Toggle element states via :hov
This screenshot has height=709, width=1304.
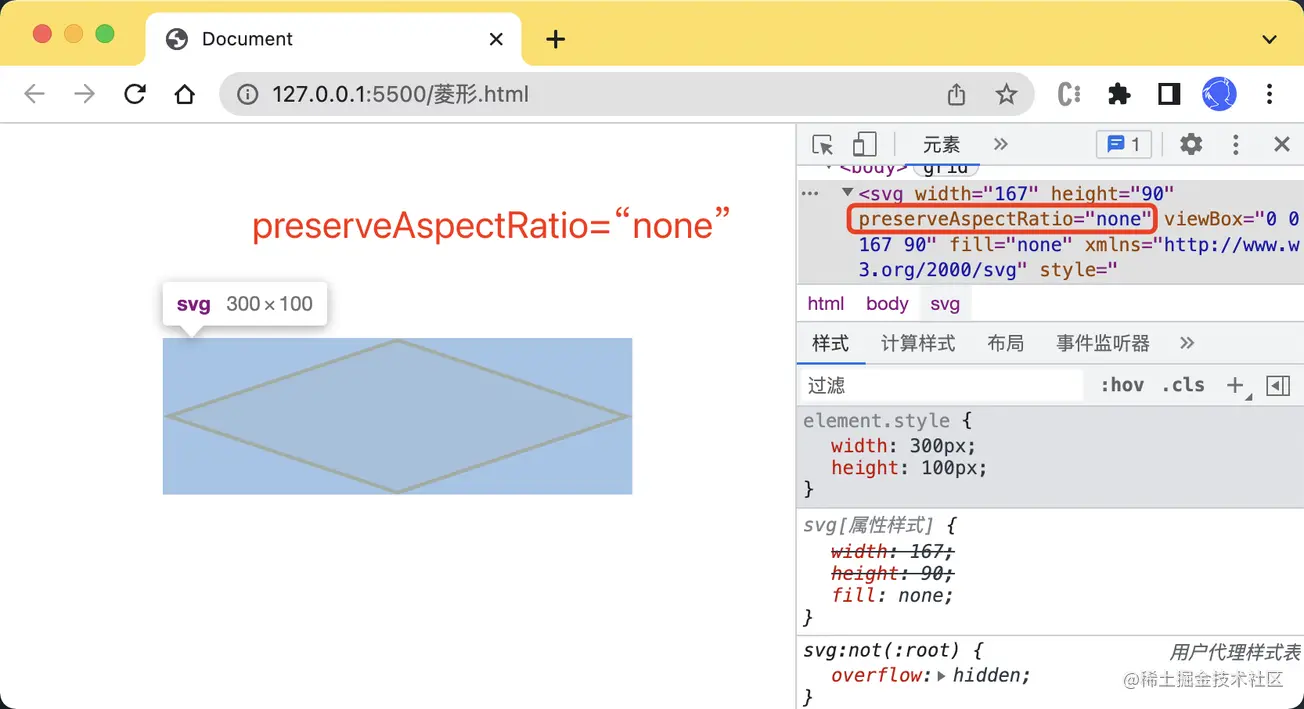1122,384
